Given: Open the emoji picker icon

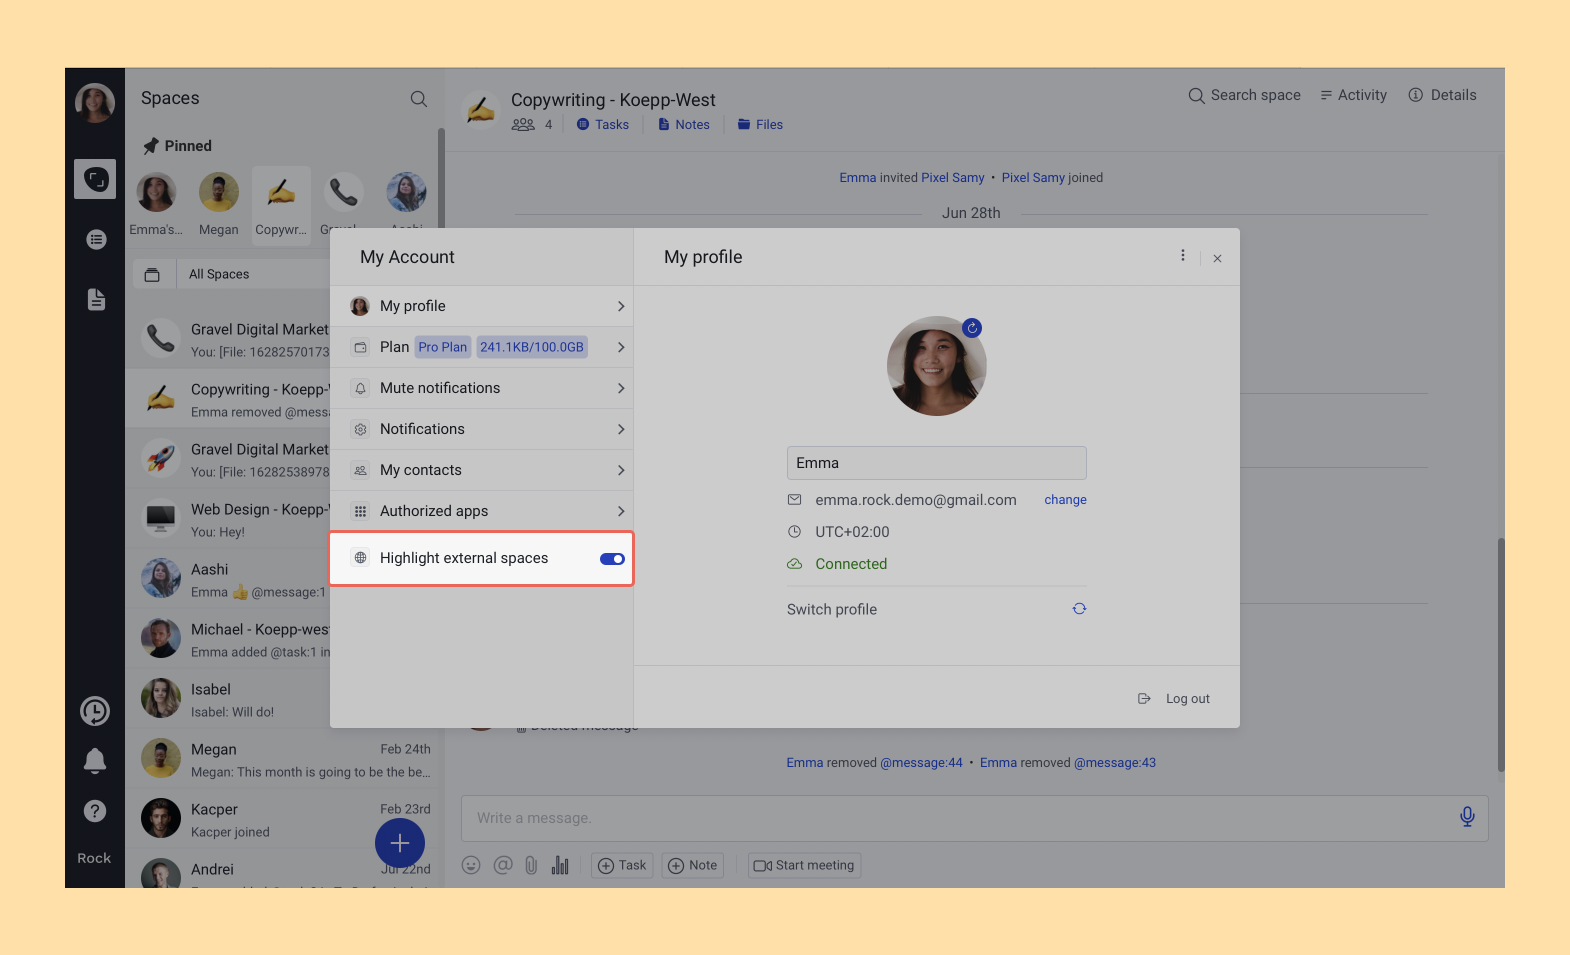Looking at the screenshot, I should (x=471, y=865).
